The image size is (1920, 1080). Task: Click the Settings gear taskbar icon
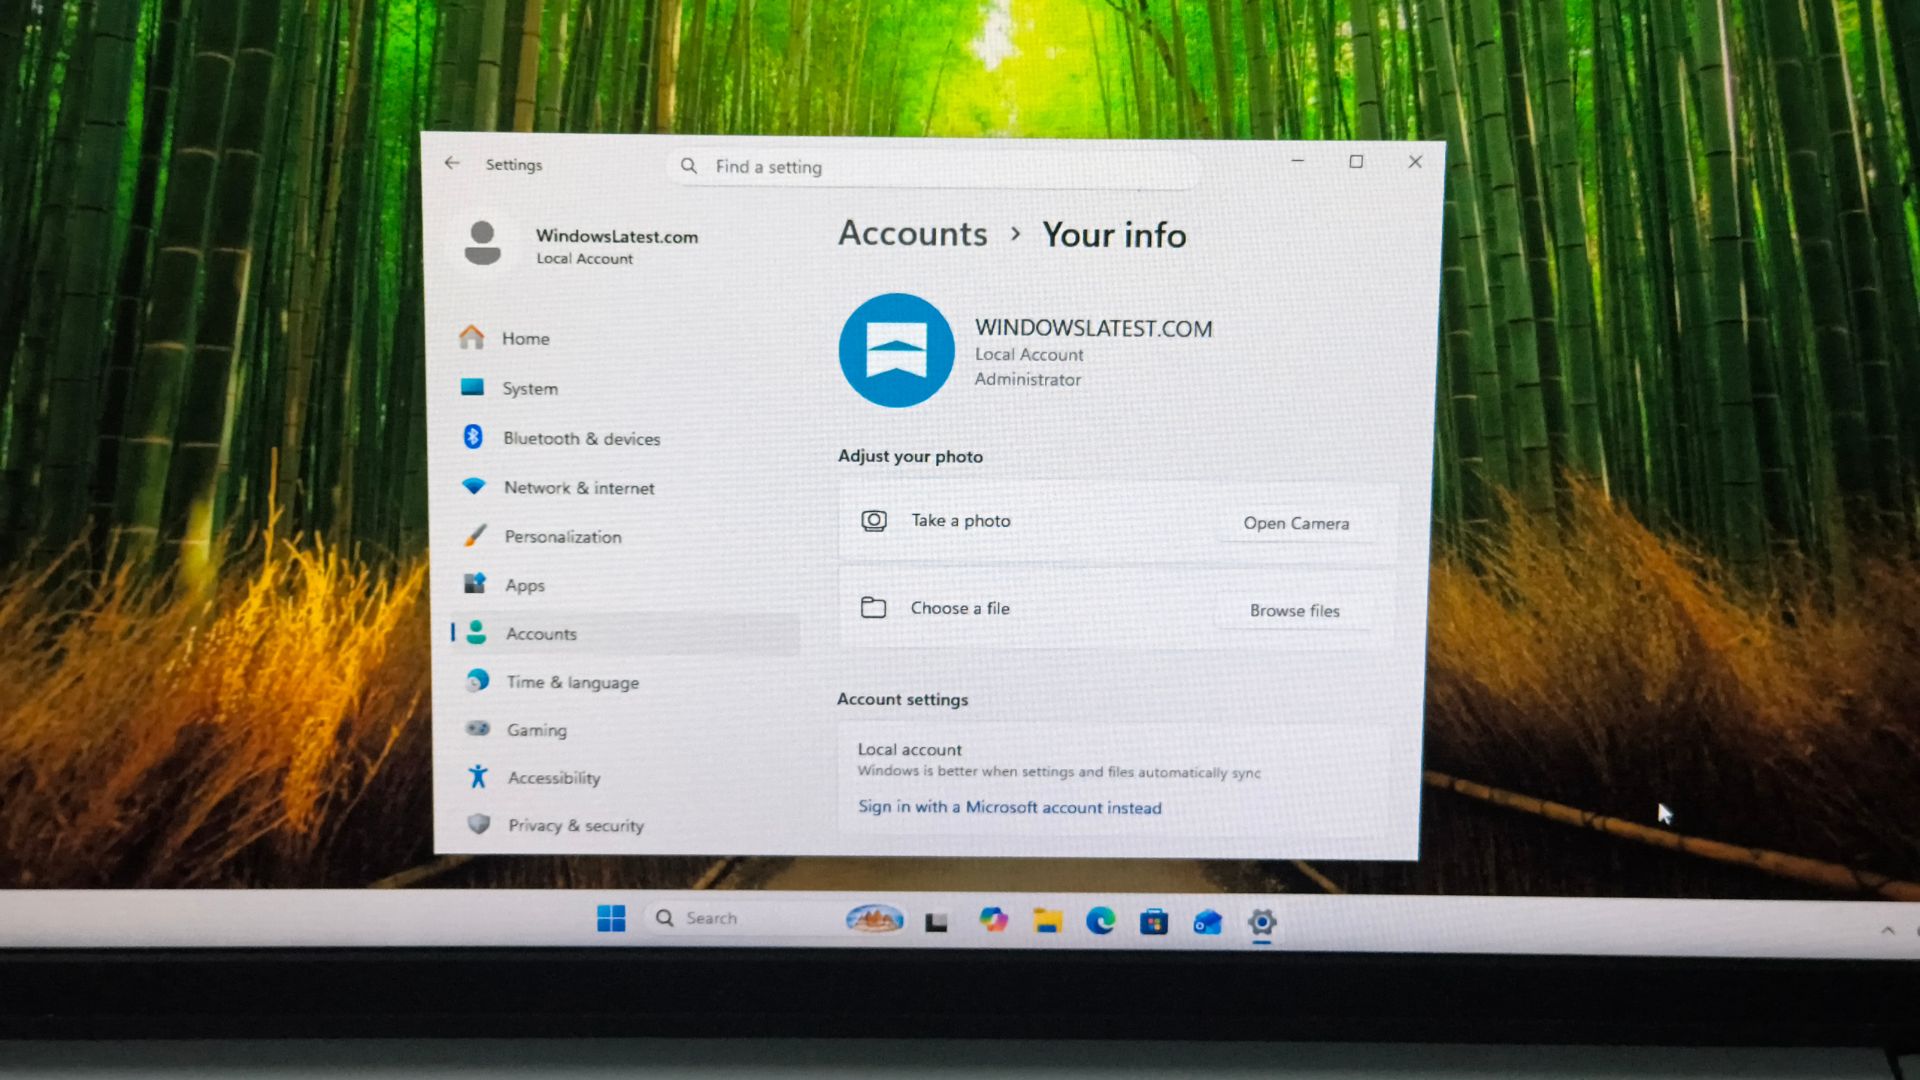[x=1262, y=922]
